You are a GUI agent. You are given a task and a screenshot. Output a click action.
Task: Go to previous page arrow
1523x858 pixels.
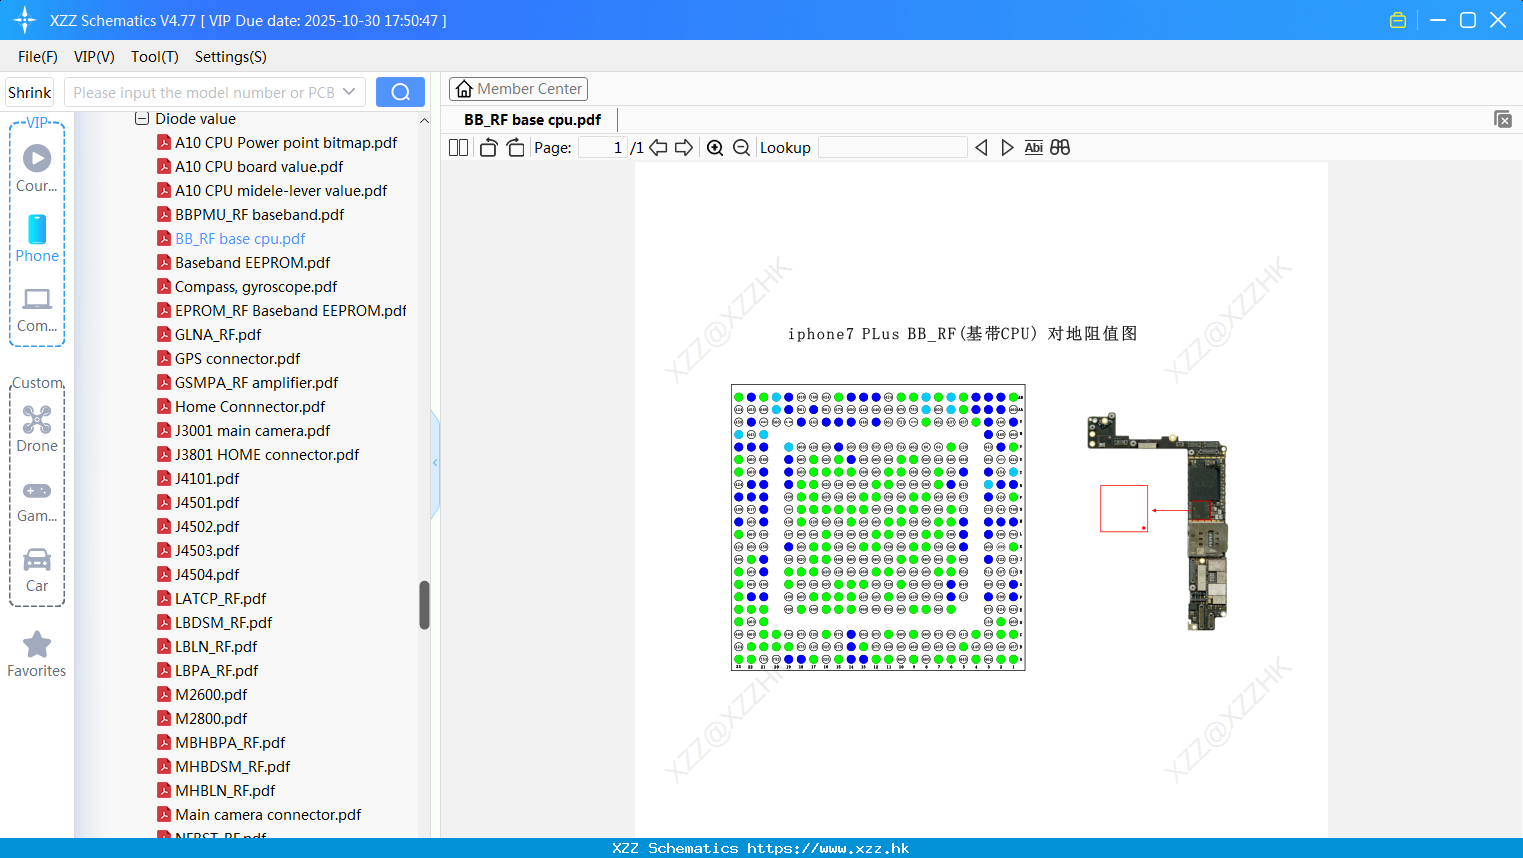click(658, 148)
